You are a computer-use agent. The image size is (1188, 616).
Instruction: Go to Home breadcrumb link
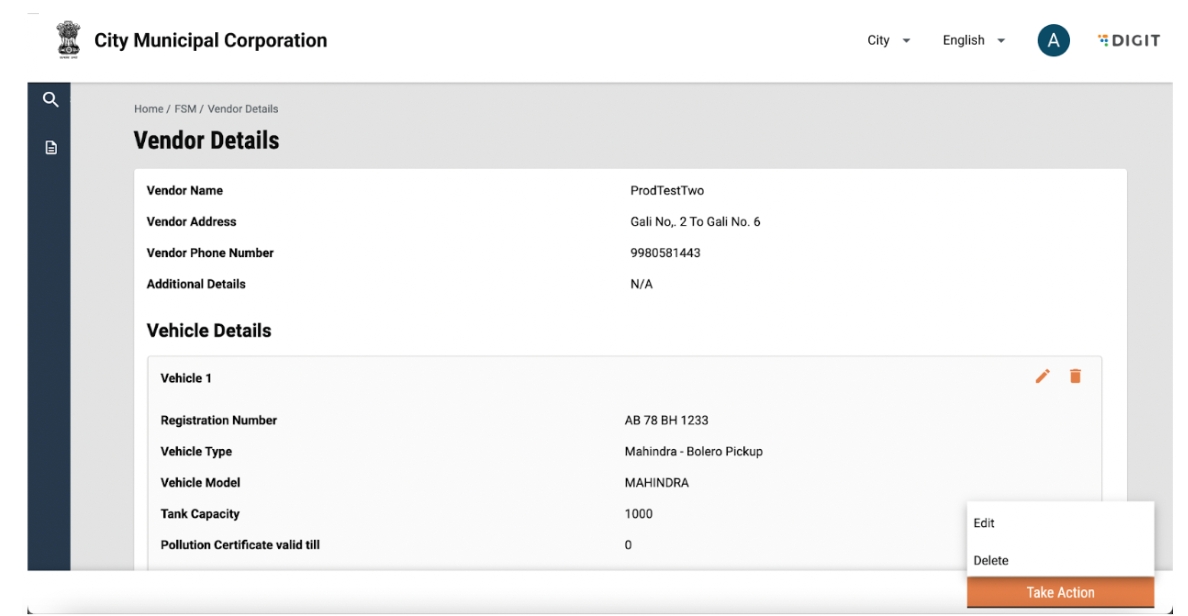tap(148, 109)
